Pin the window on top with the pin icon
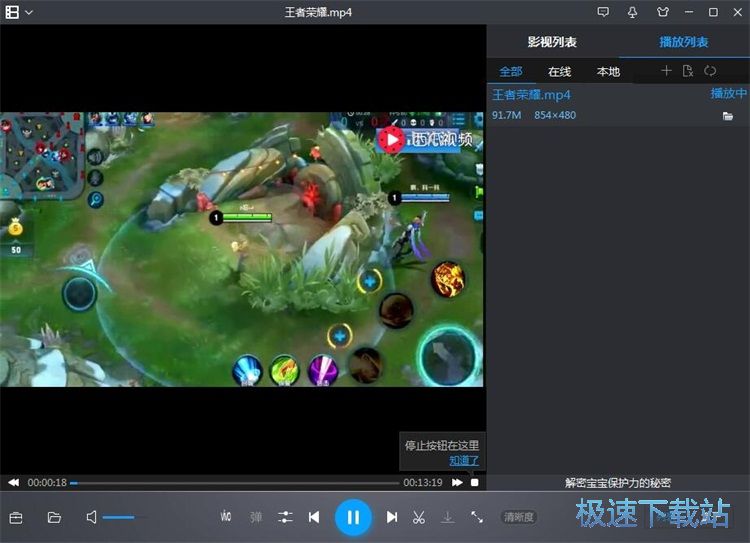Screen dimensions: 750x543 pyautogui.click(x=632, y=12)
